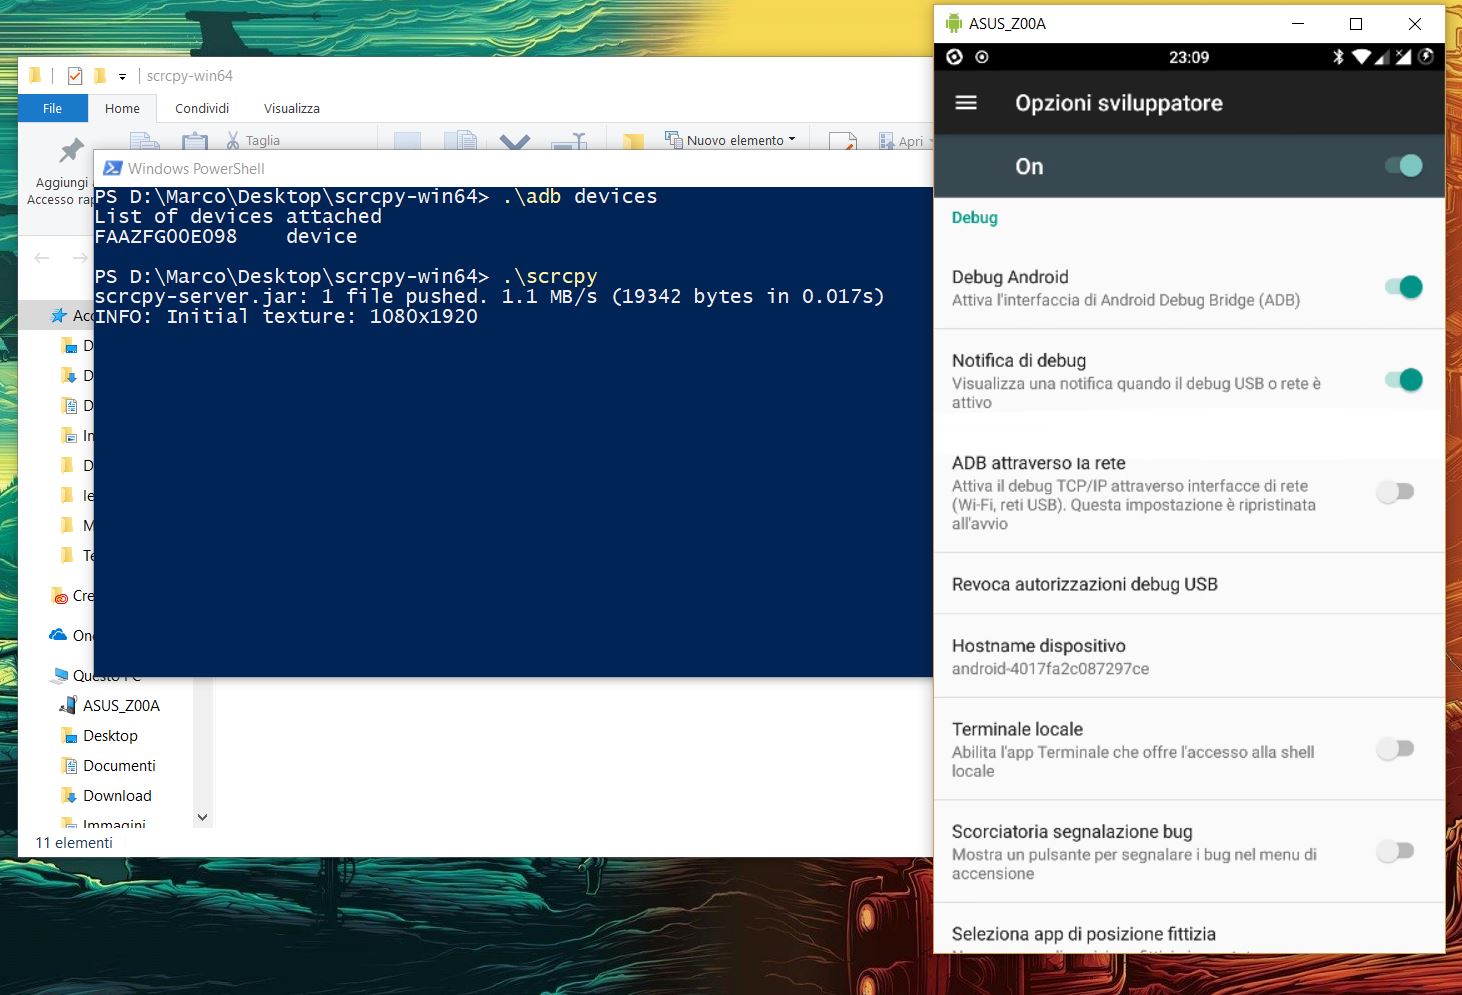This screenshot has width=1462, height=995.
Task: Click the Desktop folder icon in sidebar
Action: 69,735
